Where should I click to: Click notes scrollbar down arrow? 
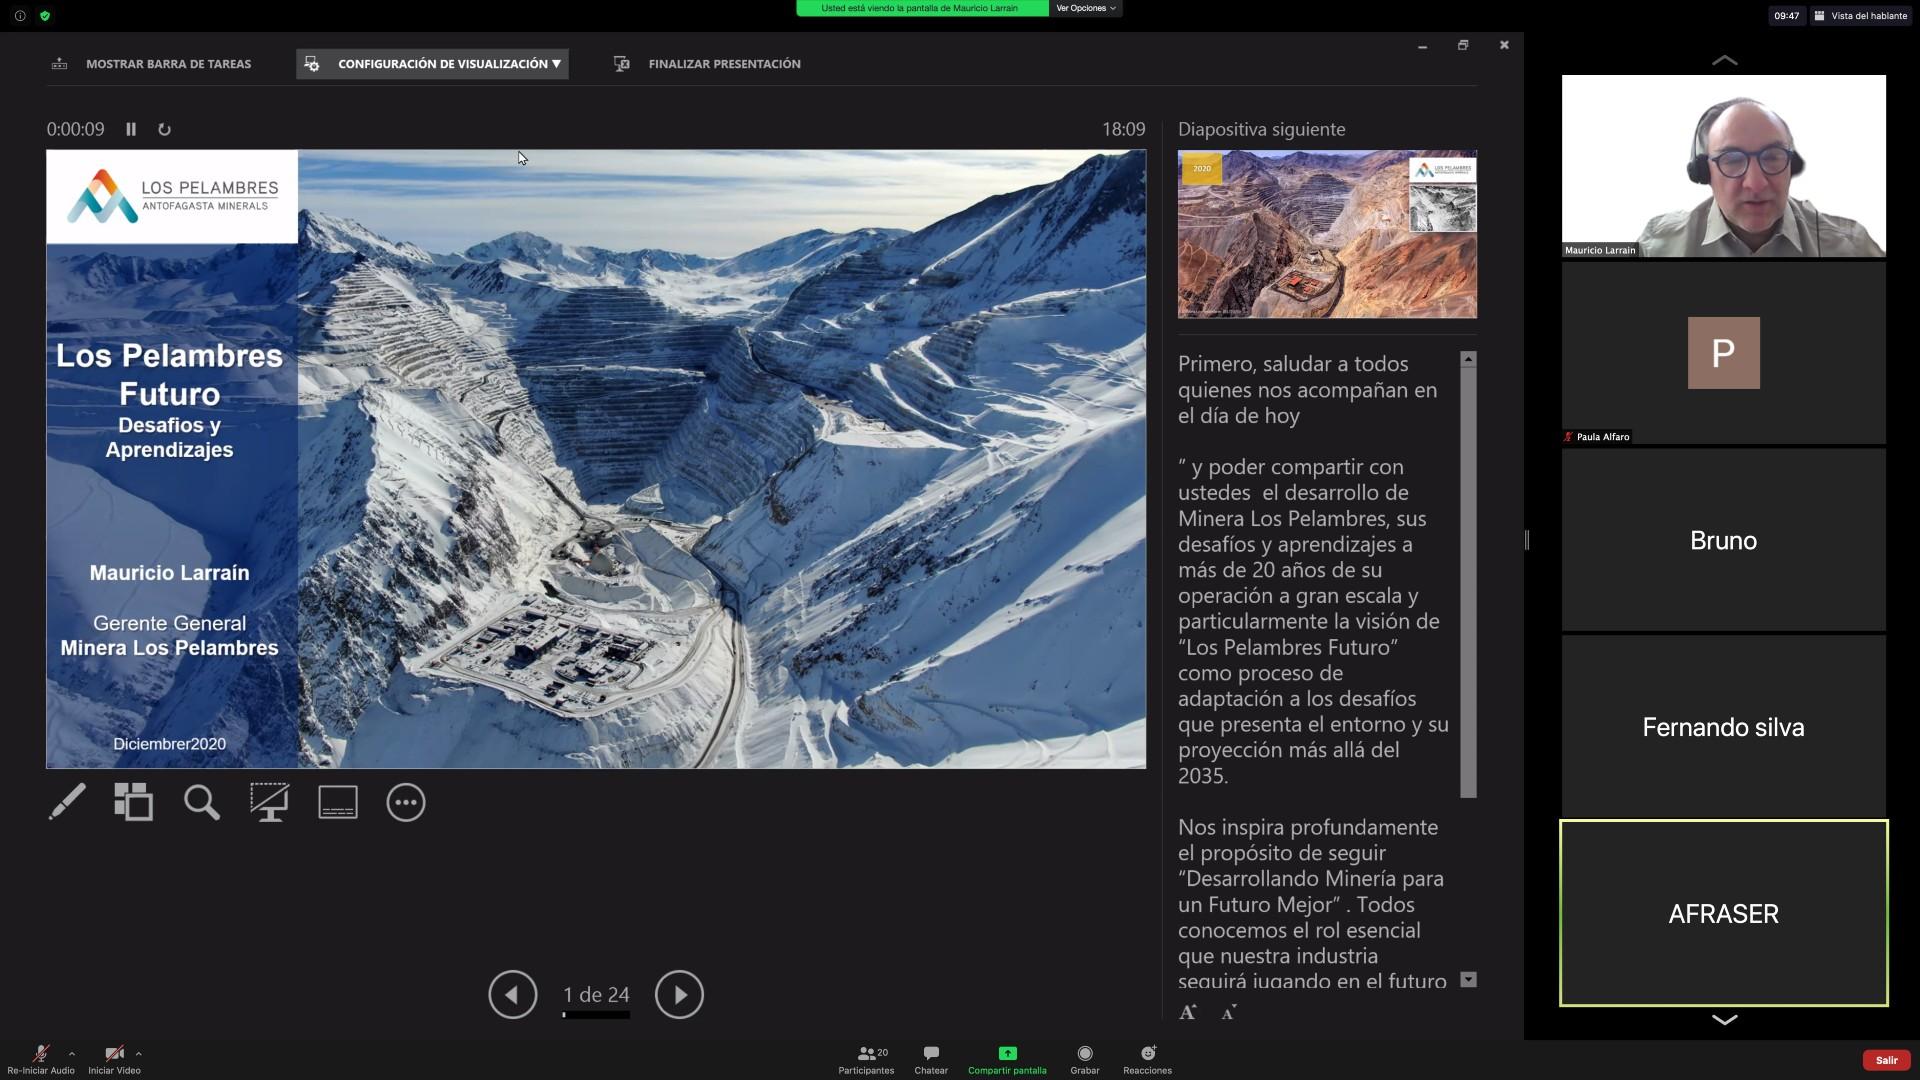click(x=1468, y=980)
